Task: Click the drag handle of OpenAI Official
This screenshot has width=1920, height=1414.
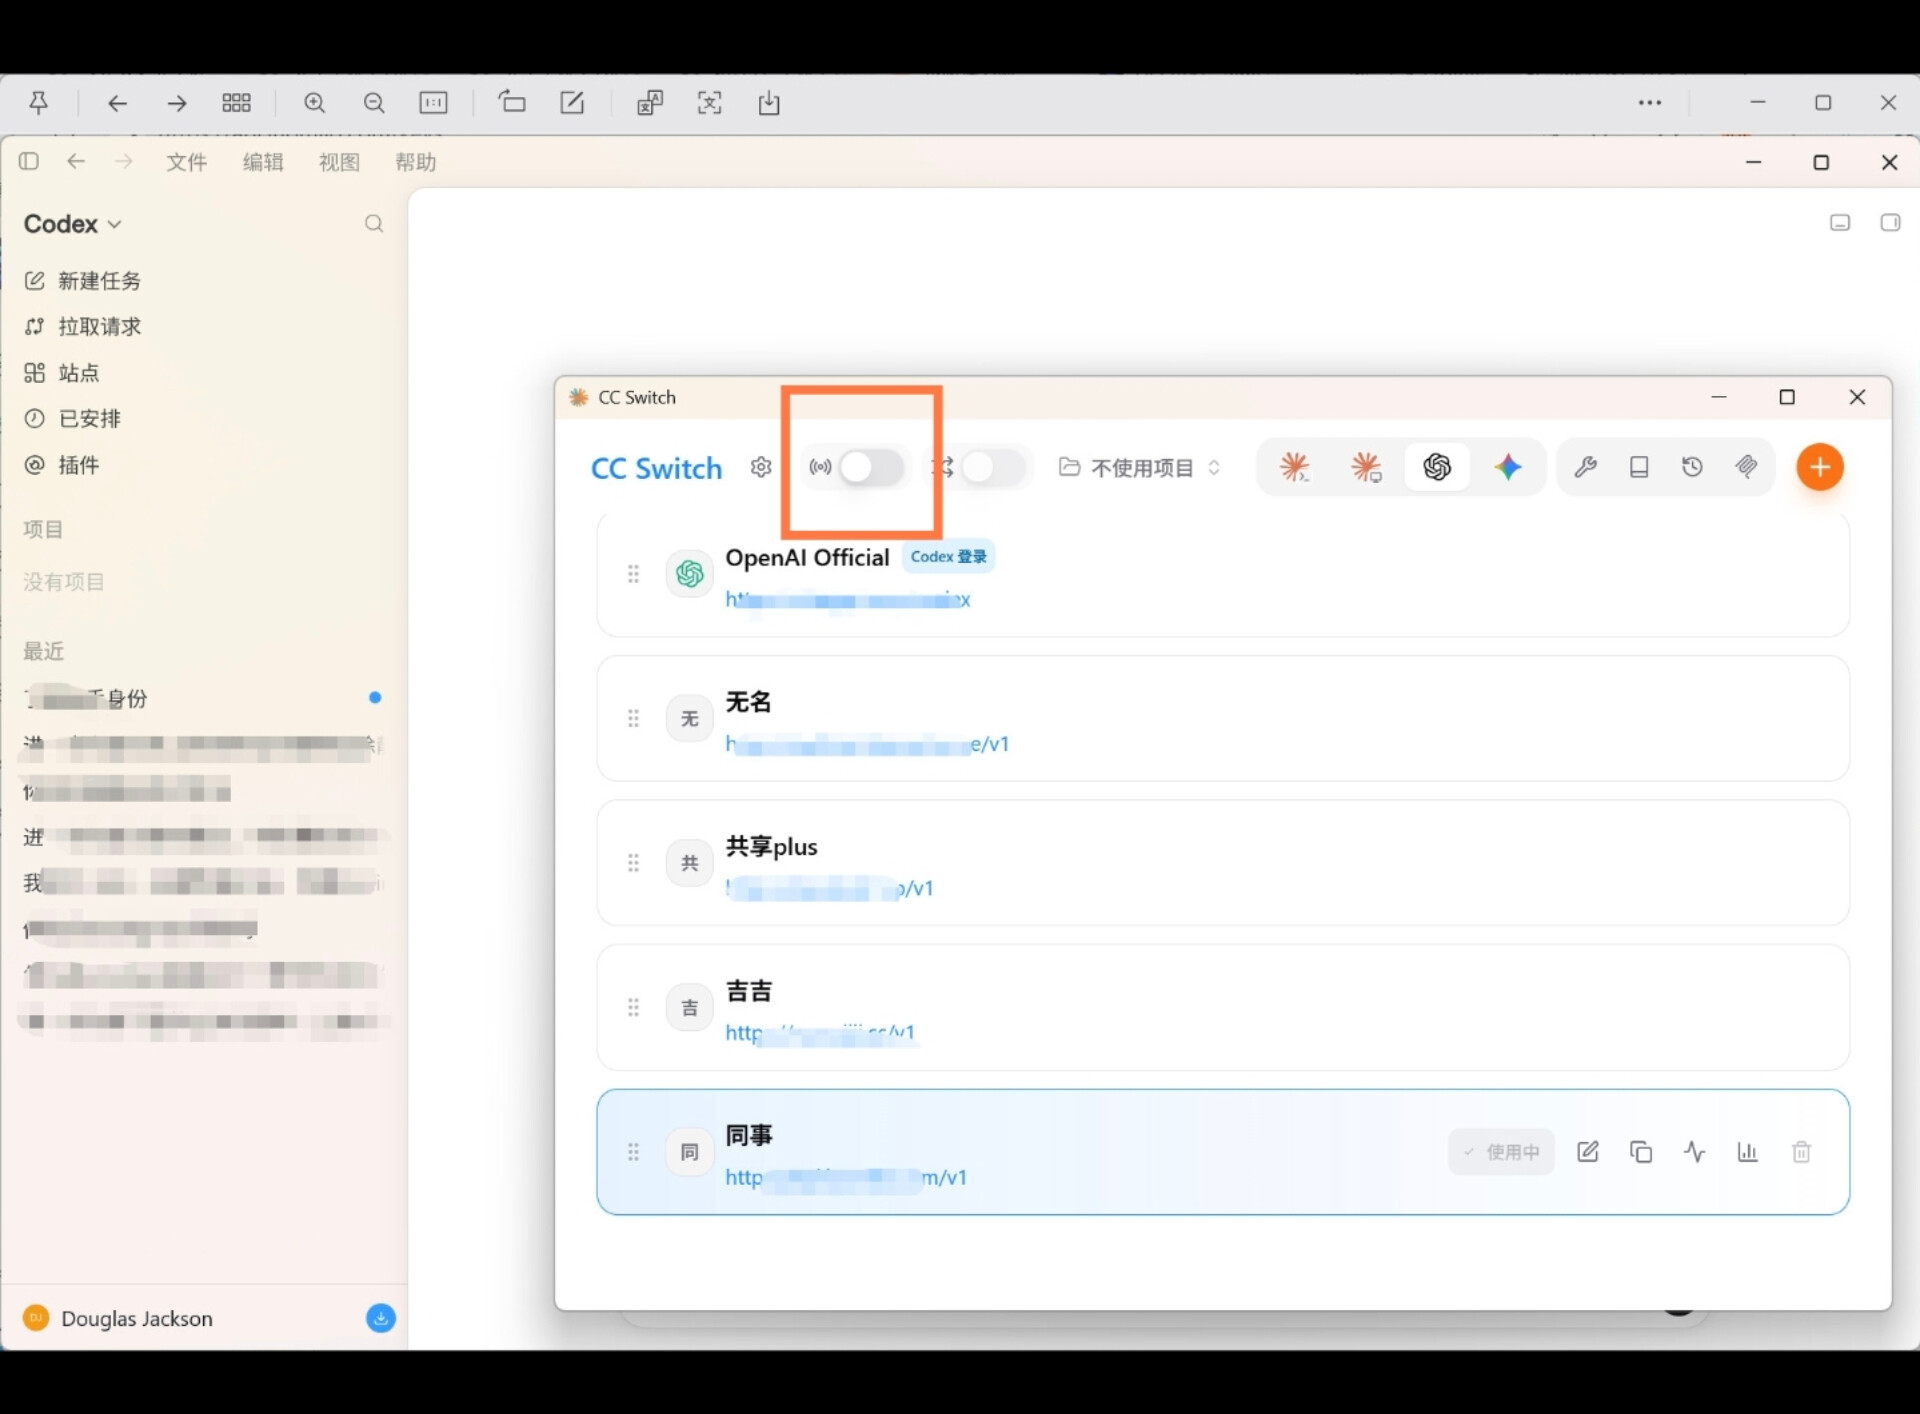Action: pyautogui.click(x=633, y=574)
